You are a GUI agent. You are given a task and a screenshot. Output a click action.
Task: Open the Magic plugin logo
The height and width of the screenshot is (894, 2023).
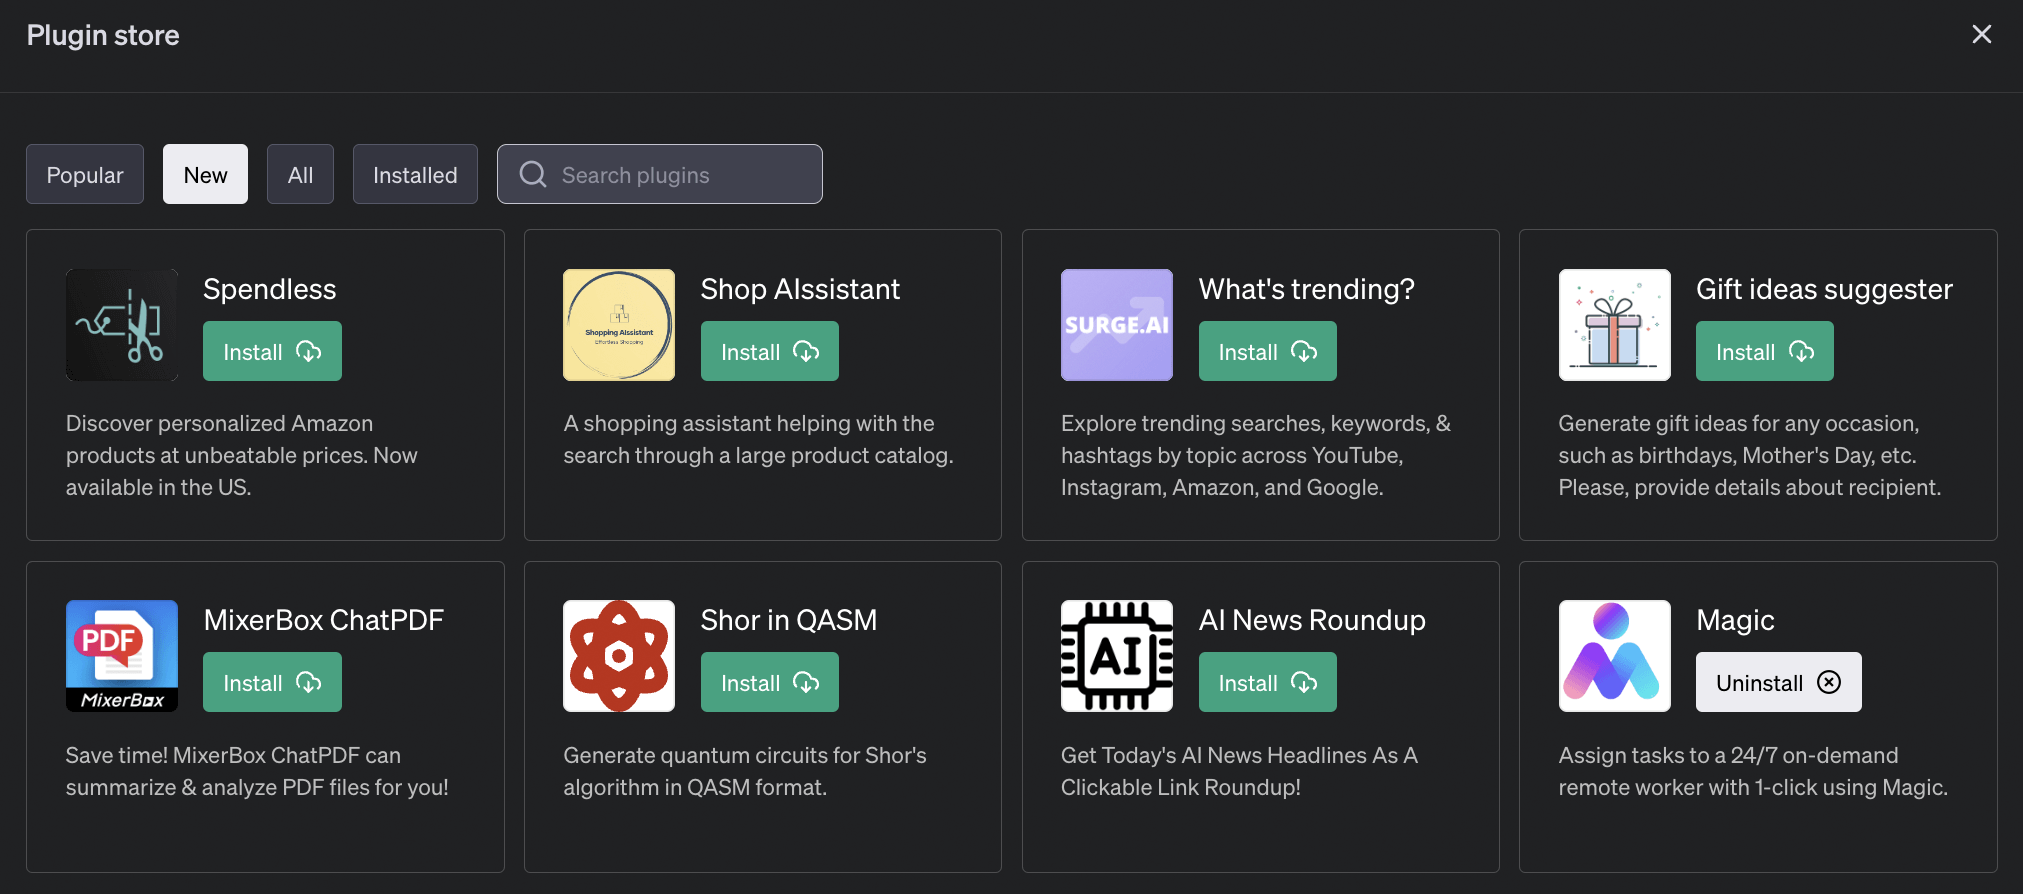pos(1615,656)
